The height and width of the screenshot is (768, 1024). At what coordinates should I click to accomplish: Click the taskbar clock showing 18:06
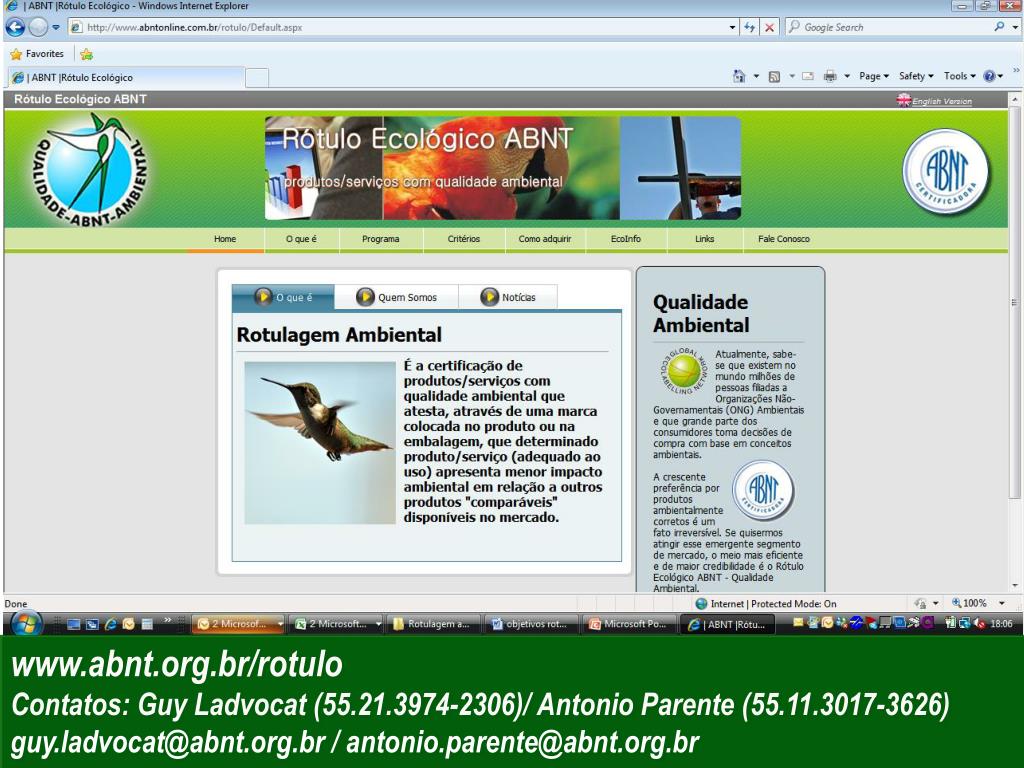[1001, 624]
